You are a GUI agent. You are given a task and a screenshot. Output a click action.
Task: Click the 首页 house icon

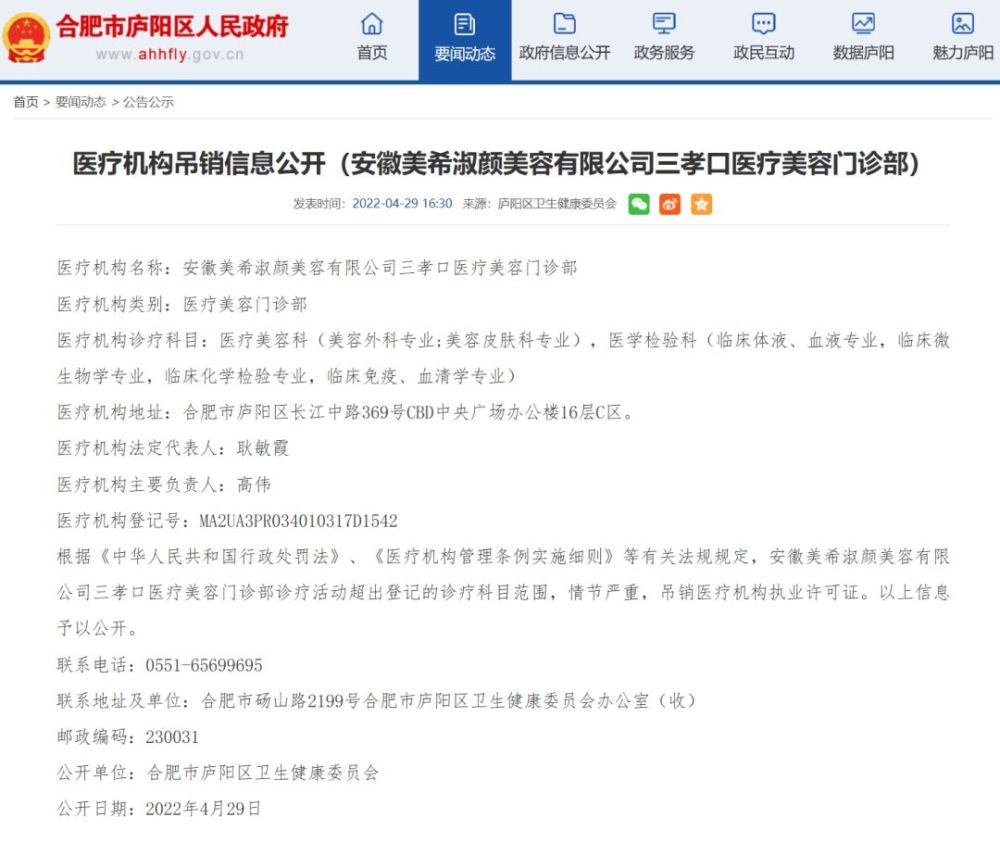372,24
